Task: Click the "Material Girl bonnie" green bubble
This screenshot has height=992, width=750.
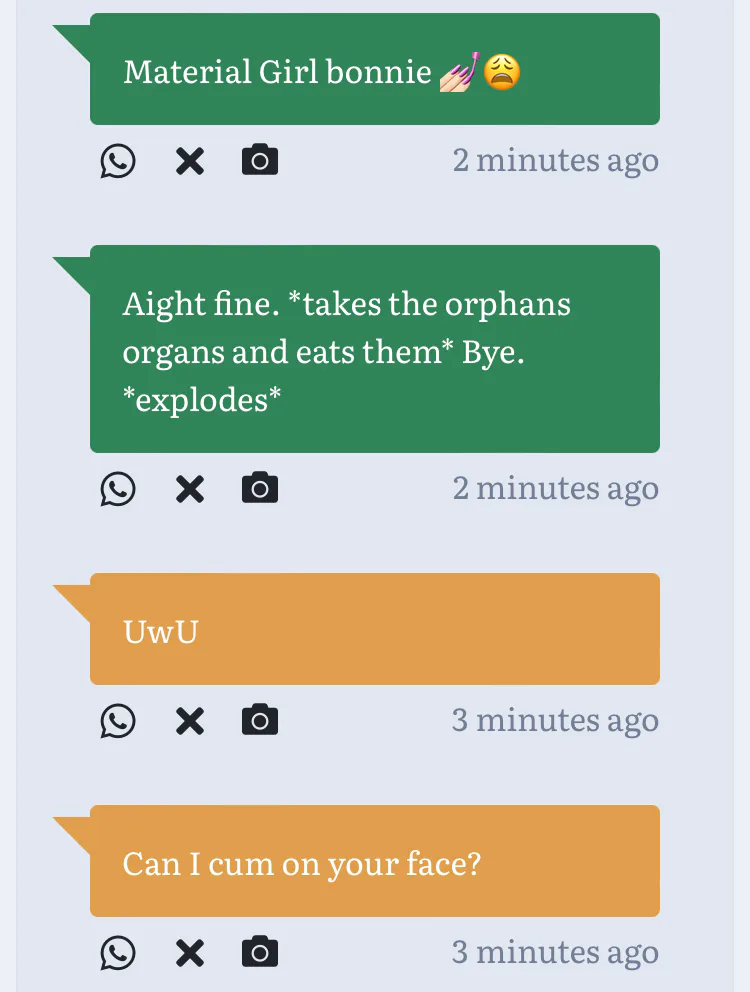Action: (x=374, y=70)
